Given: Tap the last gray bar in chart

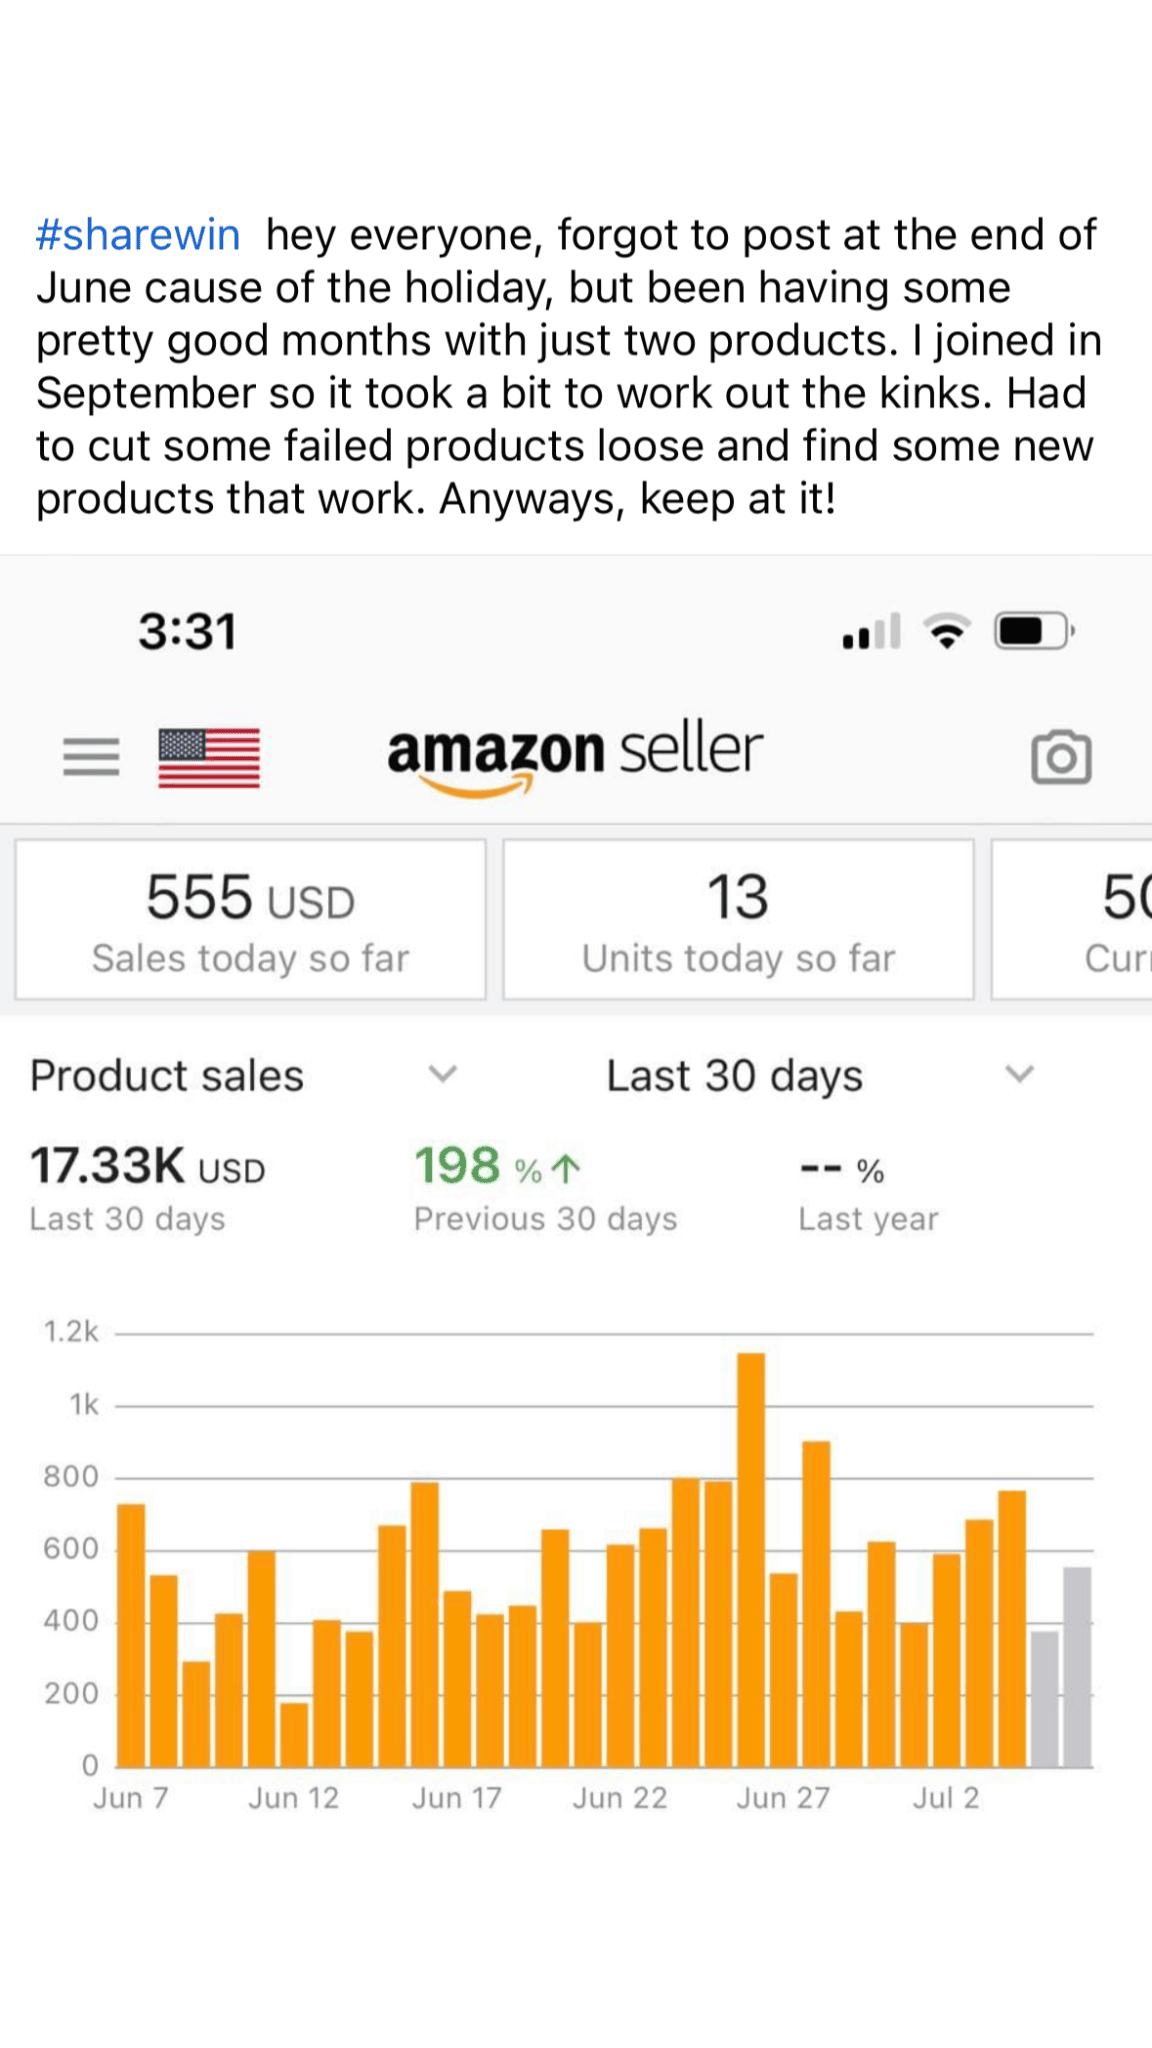Looking at the screenshot, I should pos(1077,1667).
